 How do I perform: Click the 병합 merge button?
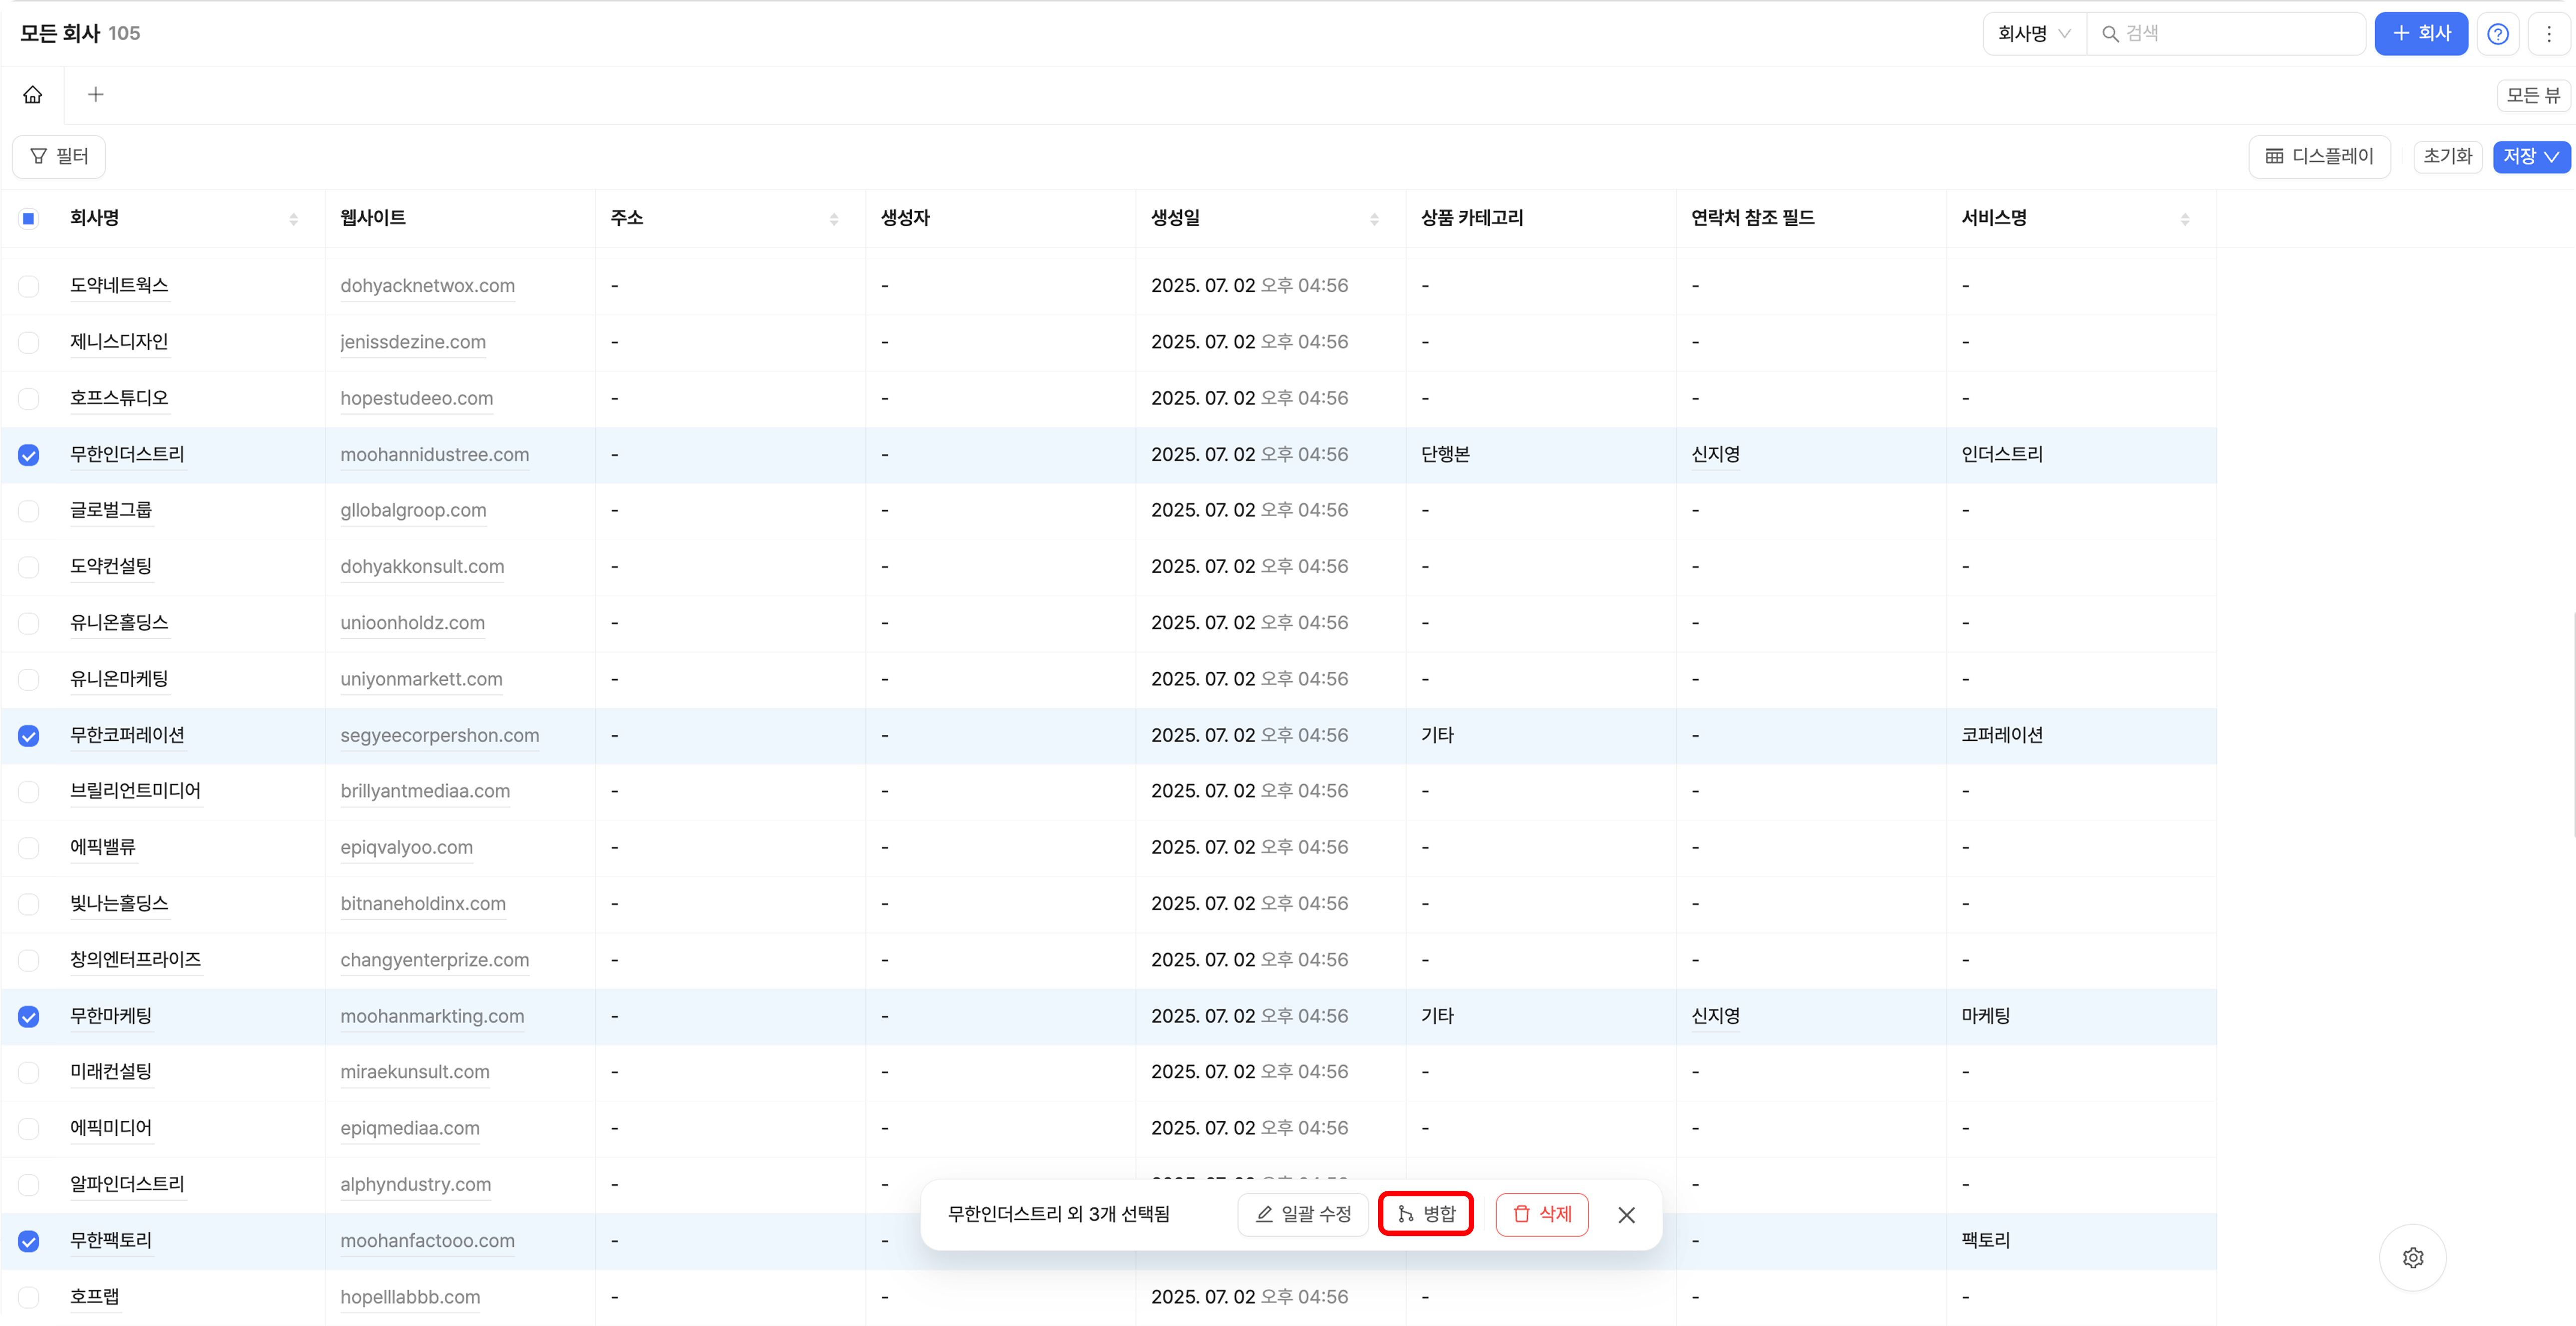point(1425,1215)
